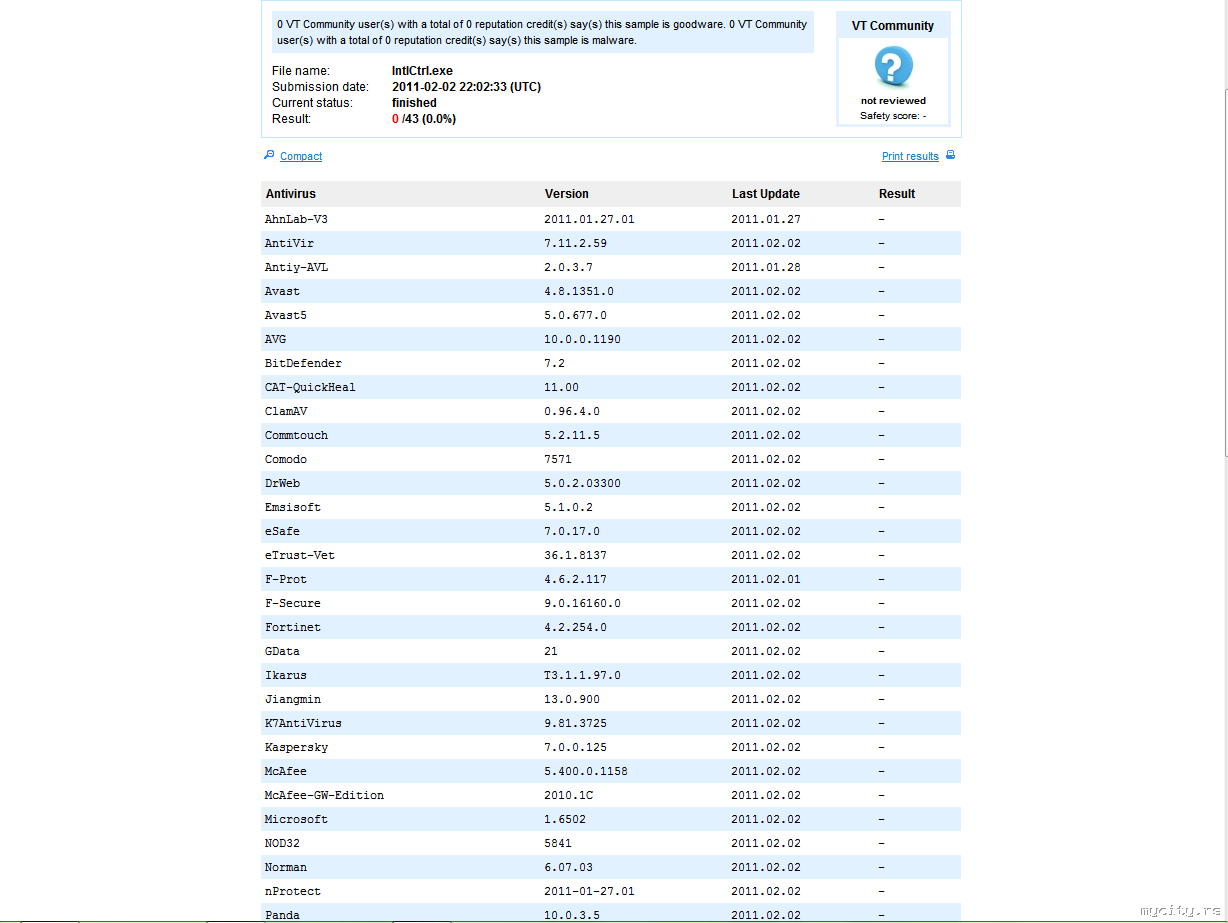Click the Result column header

click(x=897, y=194)
